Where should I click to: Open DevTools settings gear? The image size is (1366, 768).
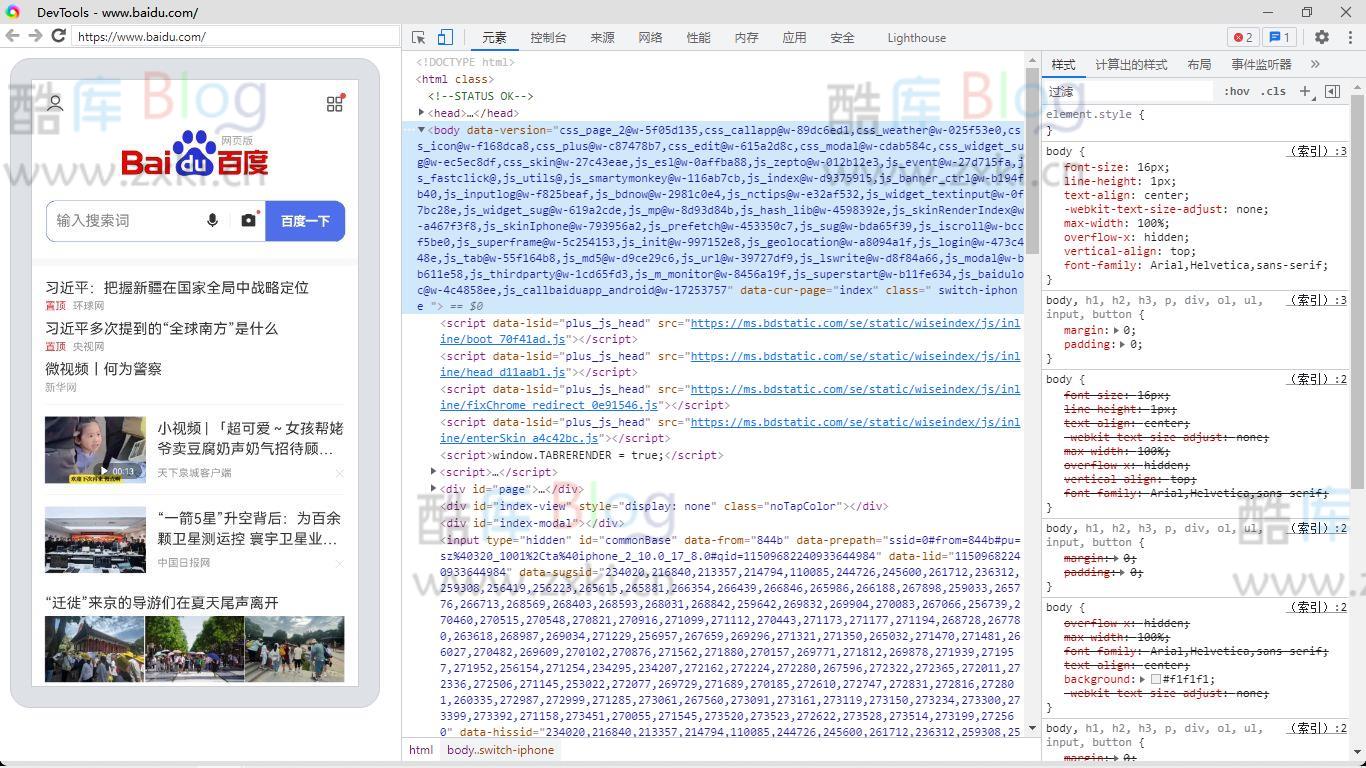(1322, 37)
